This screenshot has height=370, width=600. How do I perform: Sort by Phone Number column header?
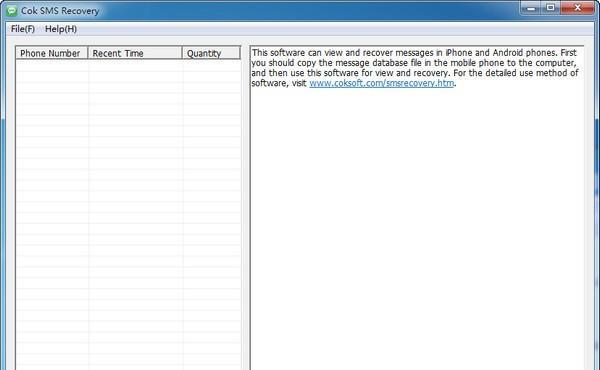[x=52, y=53]
